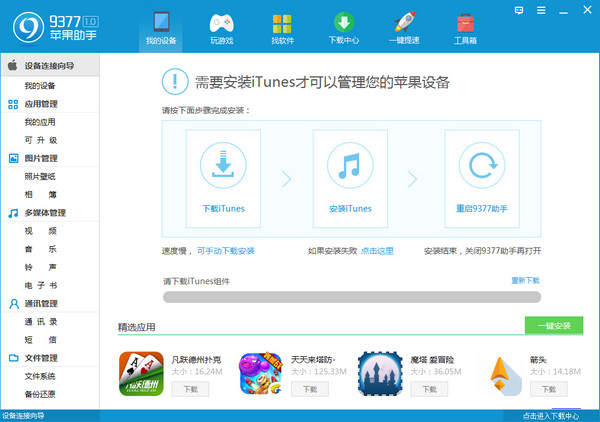This screenshot has height=422, width=600.
Task: Open 照片壁纸 in the sidebar
Action: (x=40, y=176)
